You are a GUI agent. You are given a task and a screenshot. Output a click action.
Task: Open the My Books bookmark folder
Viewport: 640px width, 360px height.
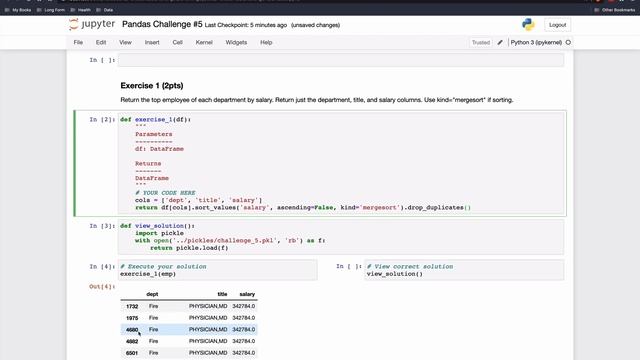pos(18,10)
